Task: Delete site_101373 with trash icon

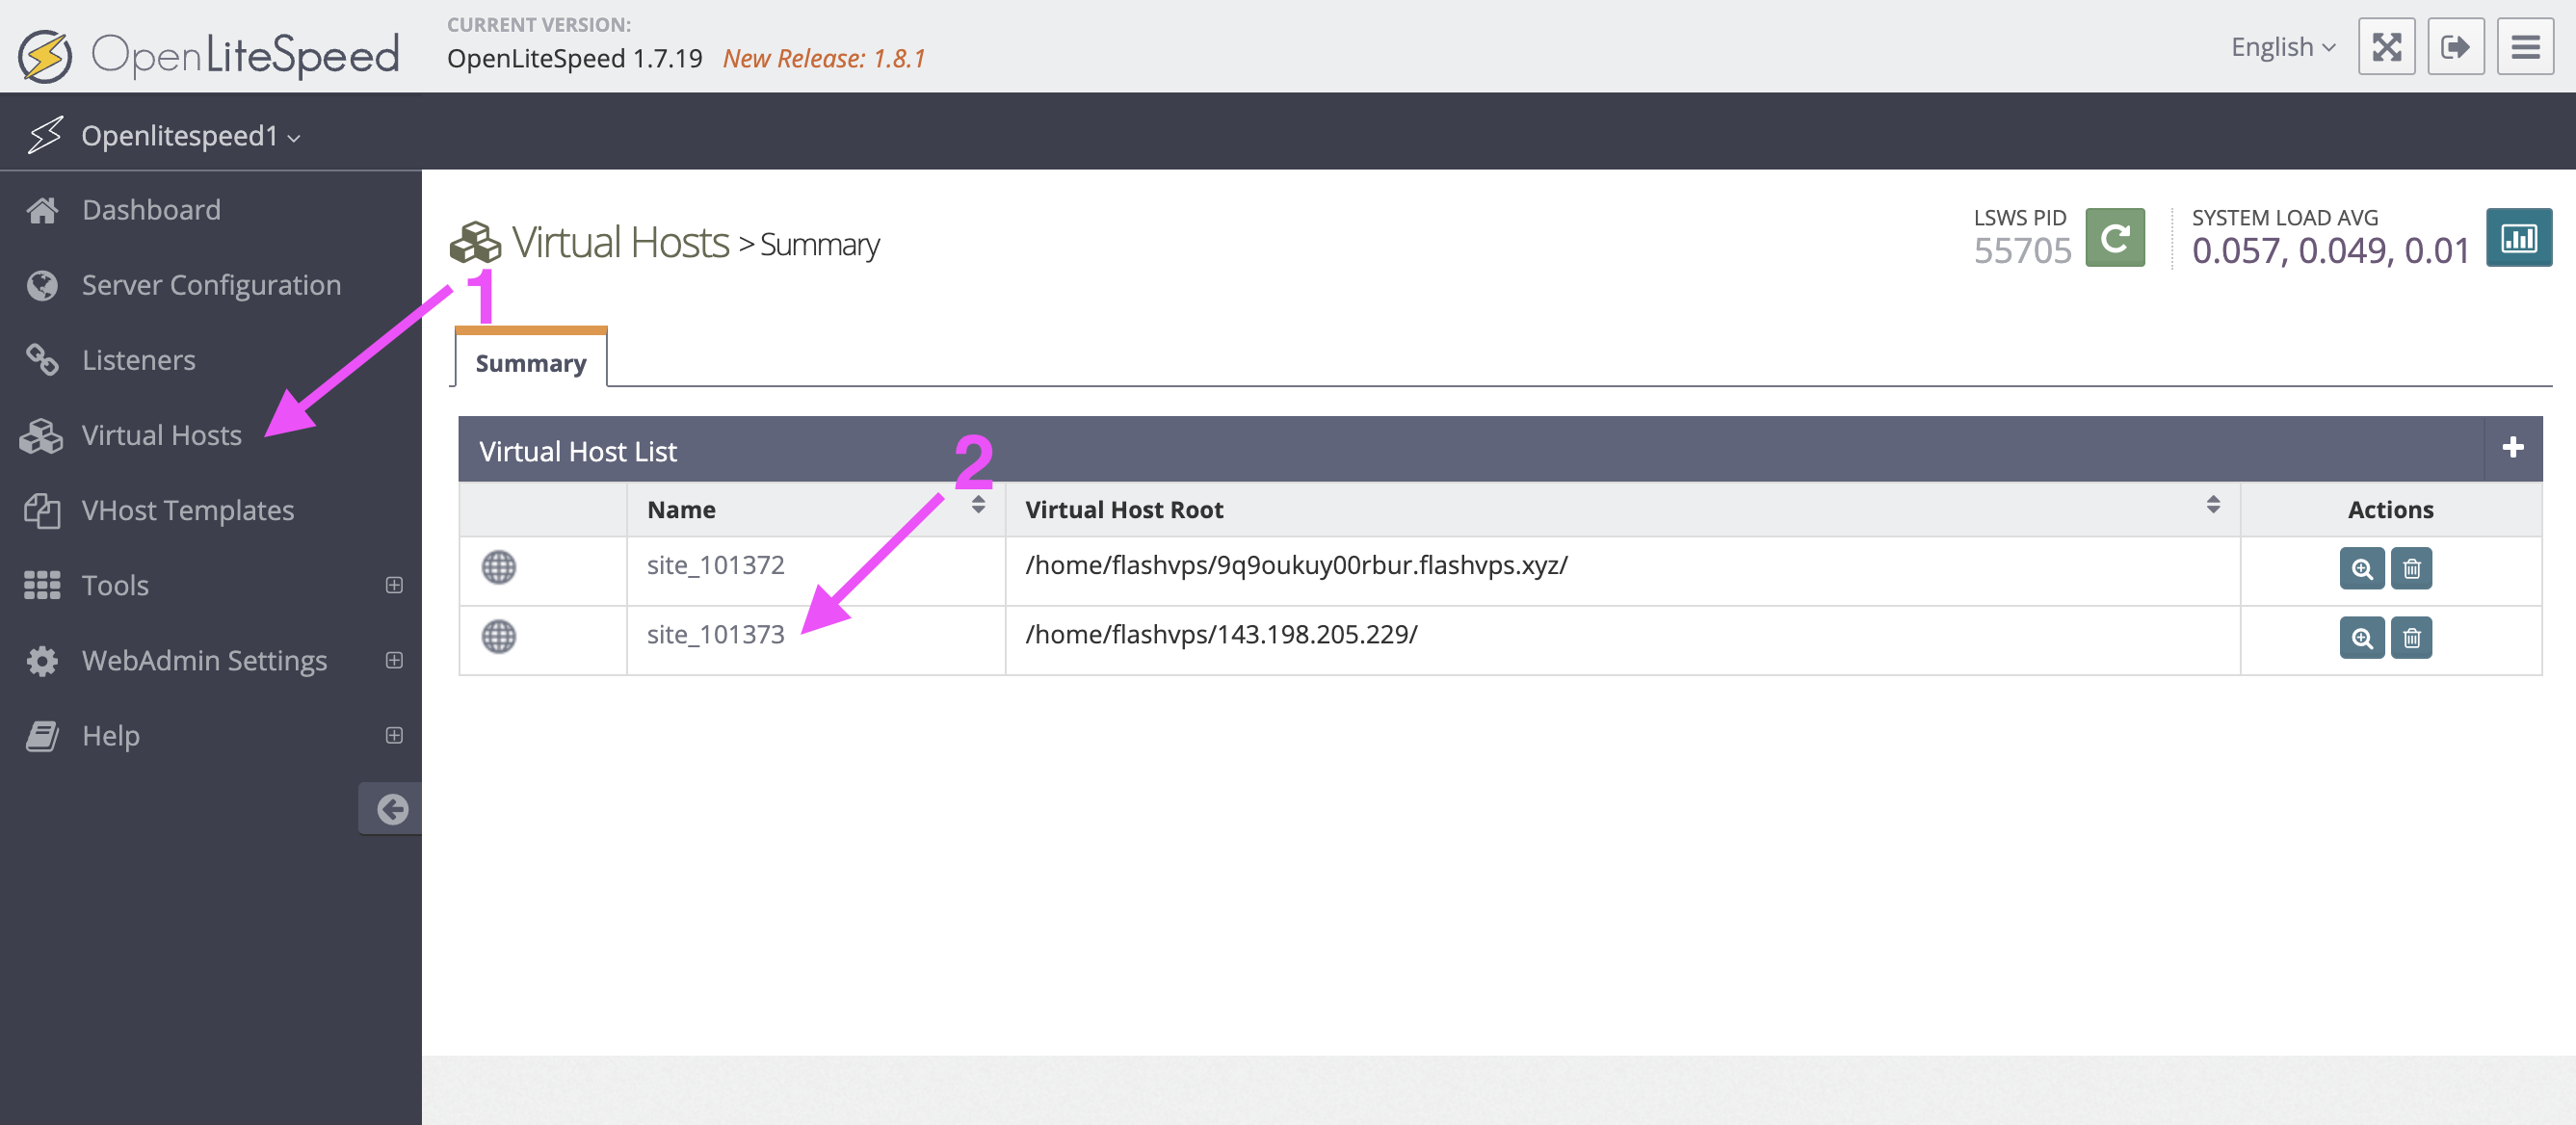Action: point(2411,638)
